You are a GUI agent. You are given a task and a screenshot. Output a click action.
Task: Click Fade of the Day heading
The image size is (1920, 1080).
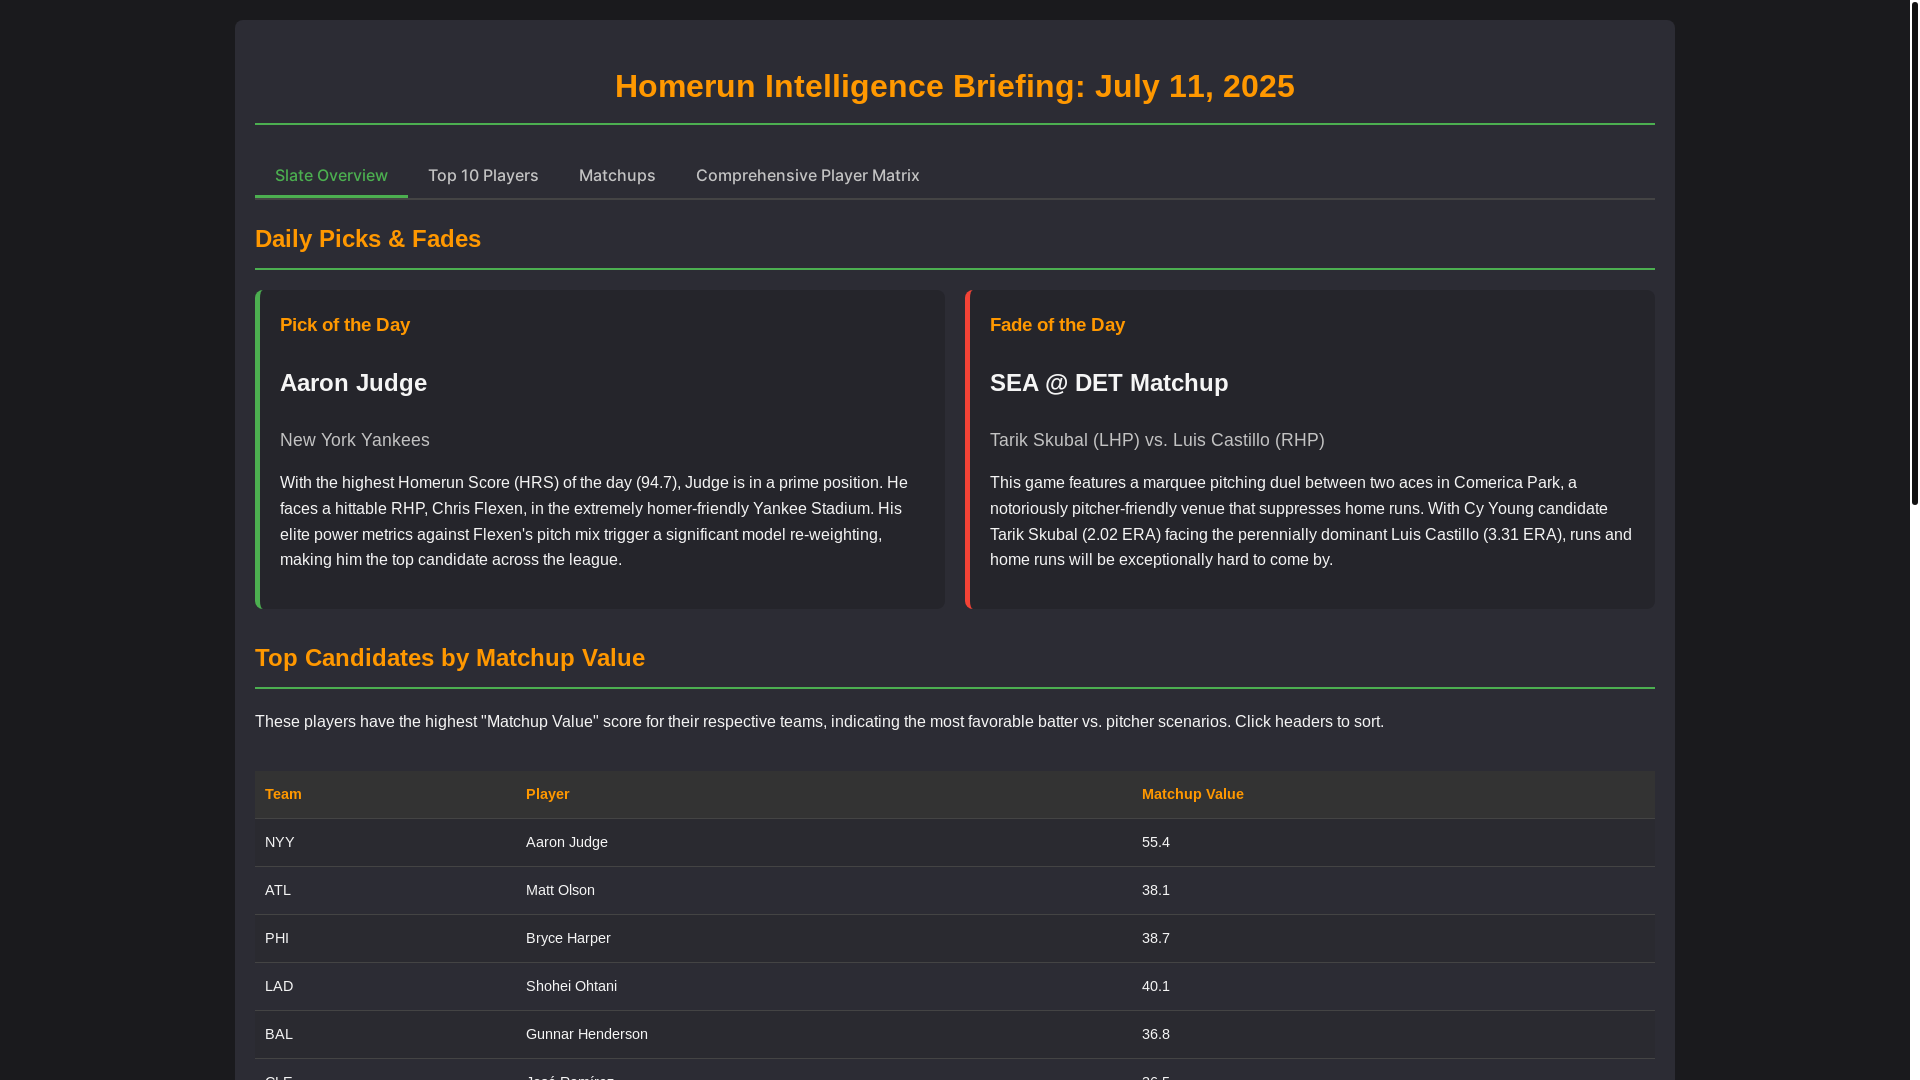[1057, 325]
